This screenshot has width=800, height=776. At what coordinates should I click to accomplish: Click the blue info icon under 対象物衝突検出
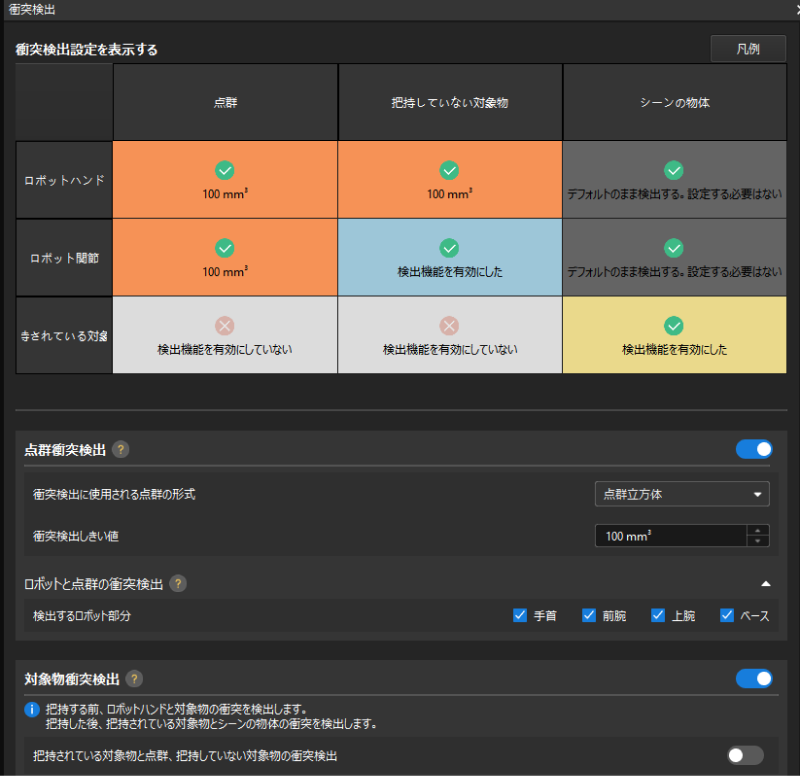click(x=32, y=709)
